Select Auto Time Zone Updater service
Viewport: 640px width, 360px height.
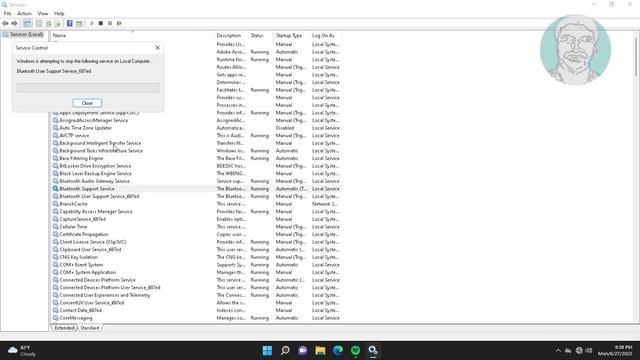(196, 128)
